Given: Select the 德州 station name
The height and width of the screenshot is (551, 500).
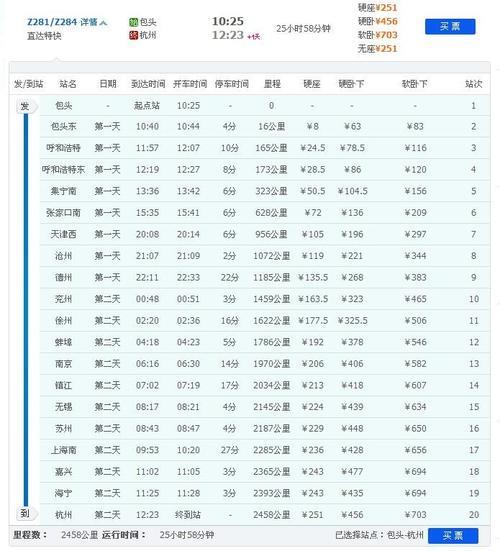Looking at the screenshot, I should pos(63,278).
